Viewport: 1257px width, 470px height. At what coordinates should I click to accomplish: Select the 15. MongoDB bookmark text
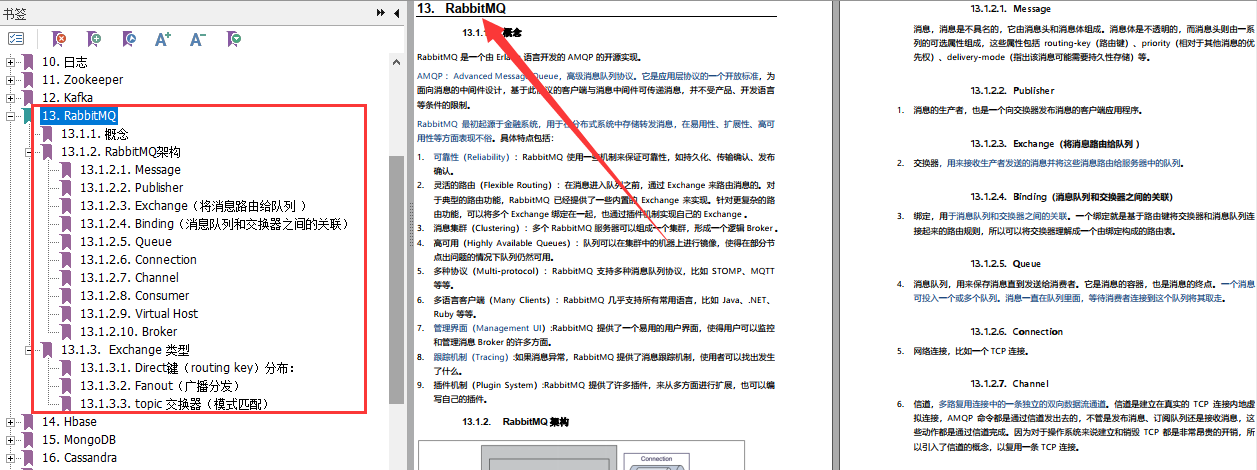coord(78,440)
